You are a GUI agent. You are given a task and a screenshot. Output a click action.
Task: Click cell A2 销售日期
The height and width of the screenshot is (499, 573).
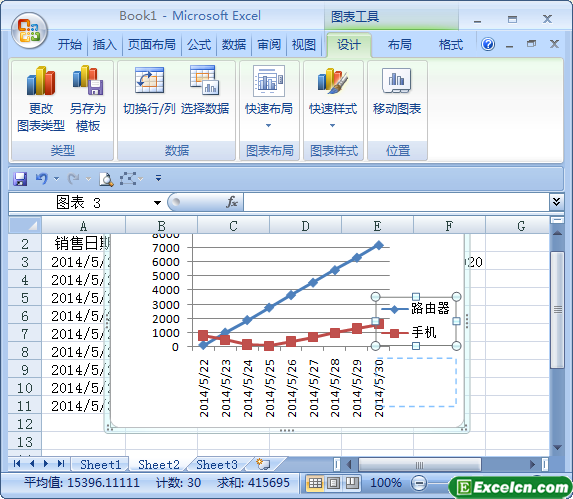[x=75, y=243]
